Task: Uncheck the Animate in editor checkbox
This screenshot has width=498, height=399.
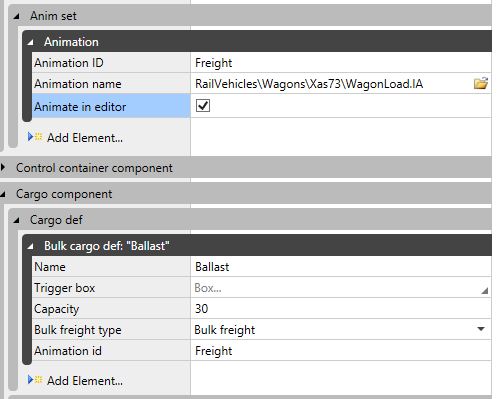Action: [x=203, y=106]
